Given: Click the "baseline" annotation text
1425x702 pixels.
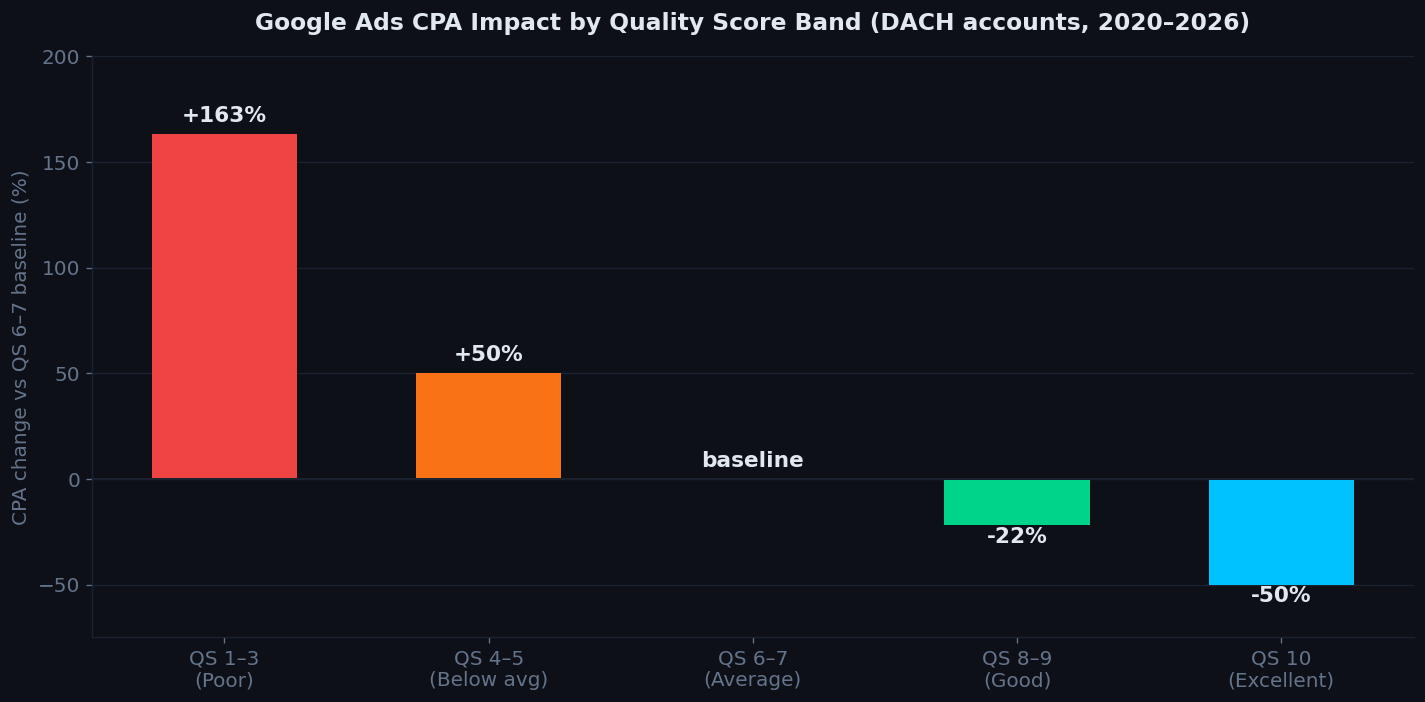Looking at the screenshot, I should coord(752,461).
